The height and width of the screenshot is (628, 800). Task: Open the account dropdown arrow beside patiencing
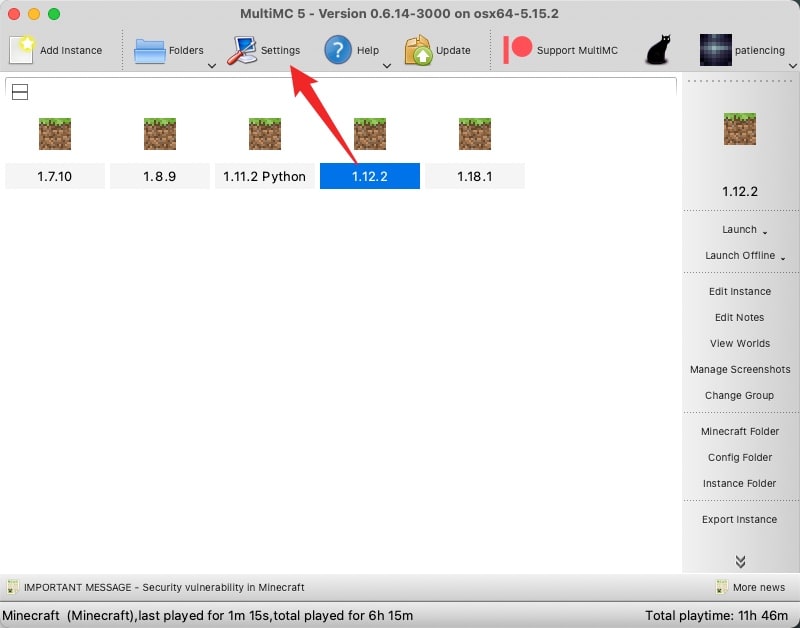792,66
